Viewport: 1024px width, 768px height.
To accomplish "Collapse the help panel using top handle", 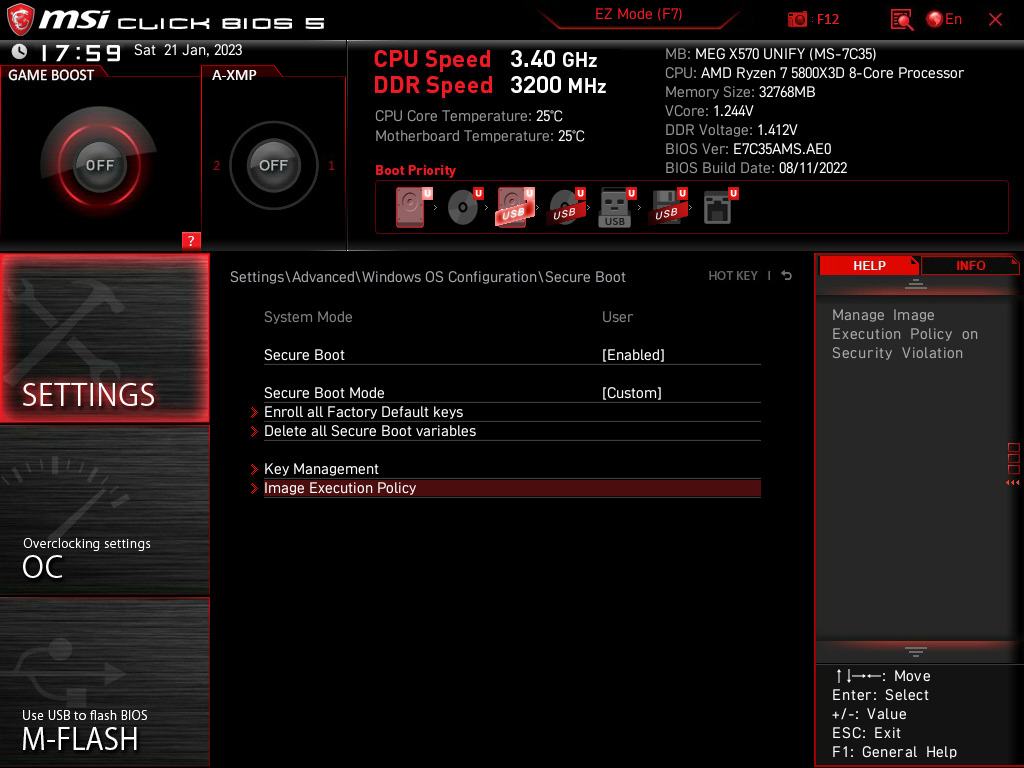I will point(915,285).
